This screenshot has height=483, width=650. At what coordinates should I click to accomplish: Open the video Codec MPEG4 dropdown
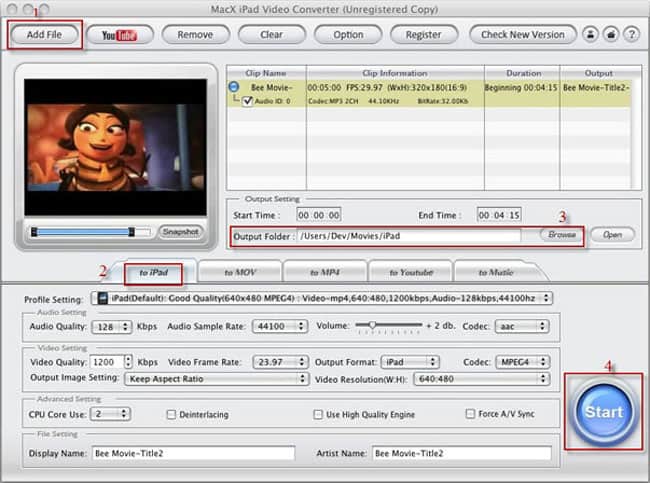523,362
